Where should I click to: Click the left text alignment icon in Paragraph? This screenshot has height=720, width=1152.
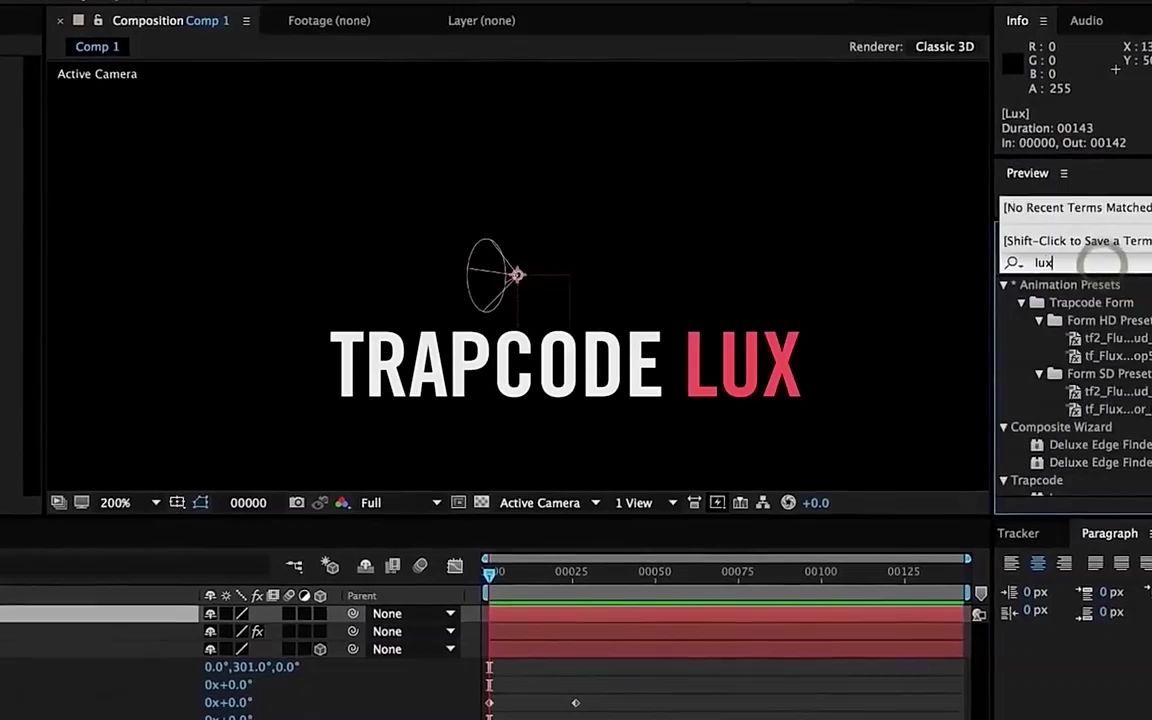point(1013,563)
